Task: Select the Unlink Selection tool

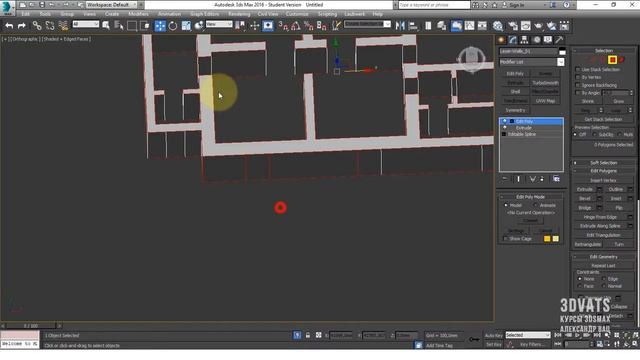Action: pyautogui.click(x=50, y=26)
